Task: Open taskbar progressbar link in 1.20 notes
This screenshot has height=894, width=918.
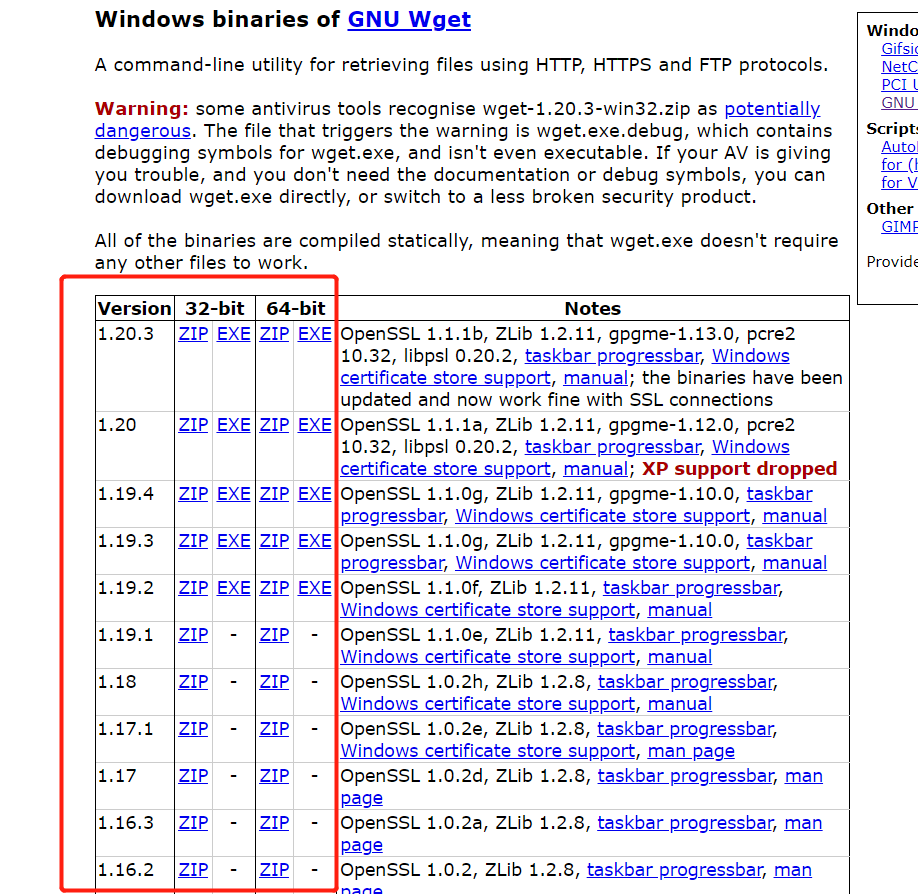Action: click(612, 447)
